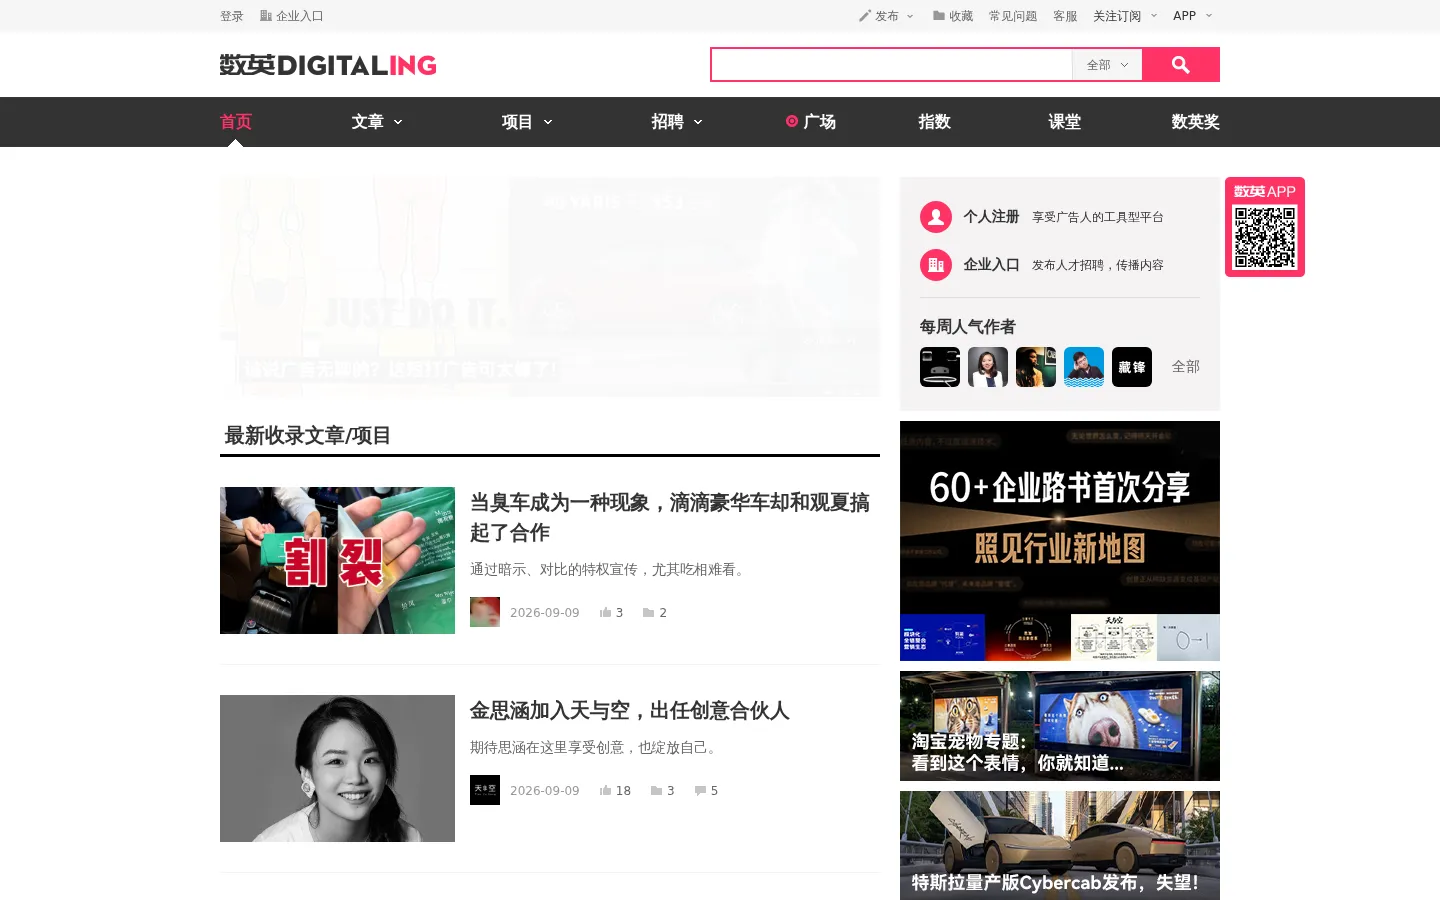Screen dimensions: 1440x900
Task: Click the pencil 发布 icon
Action: pyautogui.click(x=865, y=16)
